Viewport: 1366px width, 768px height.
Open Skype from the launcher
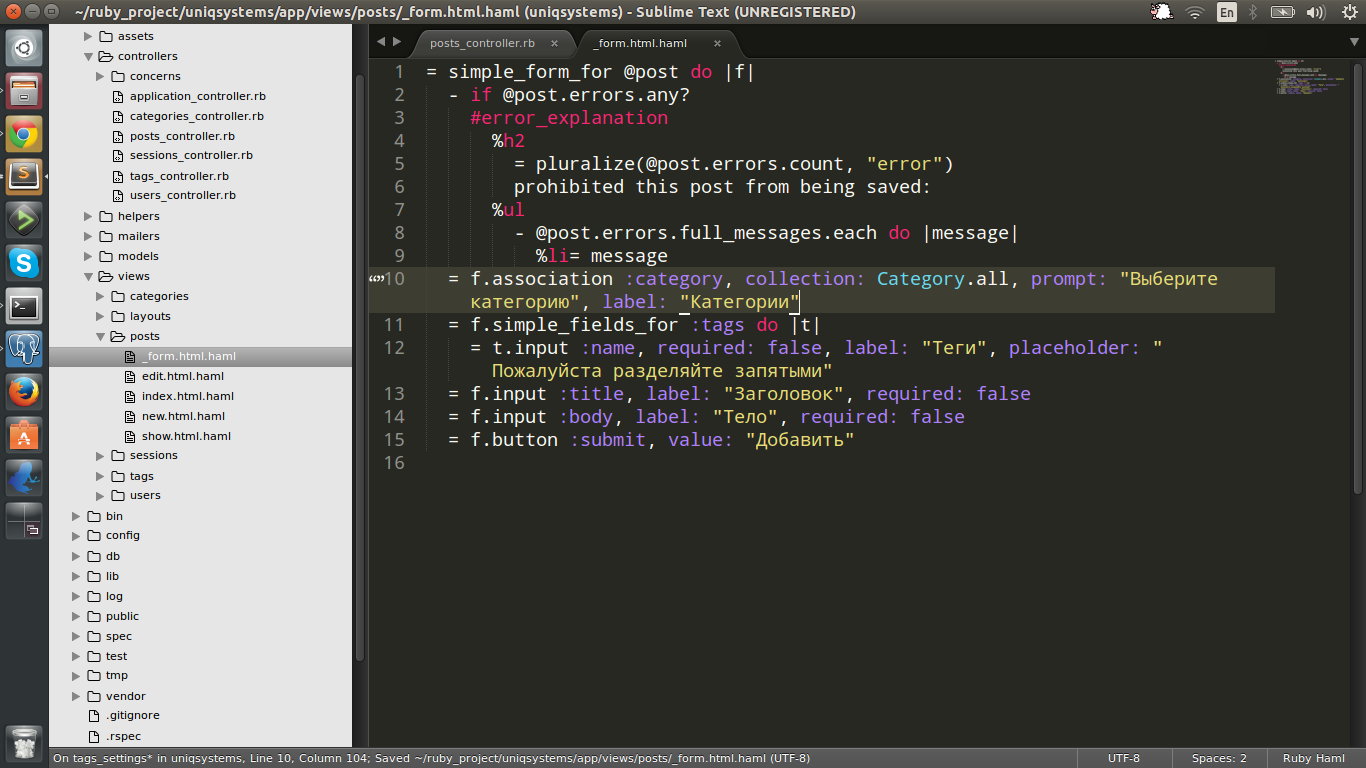pos(24,263)
